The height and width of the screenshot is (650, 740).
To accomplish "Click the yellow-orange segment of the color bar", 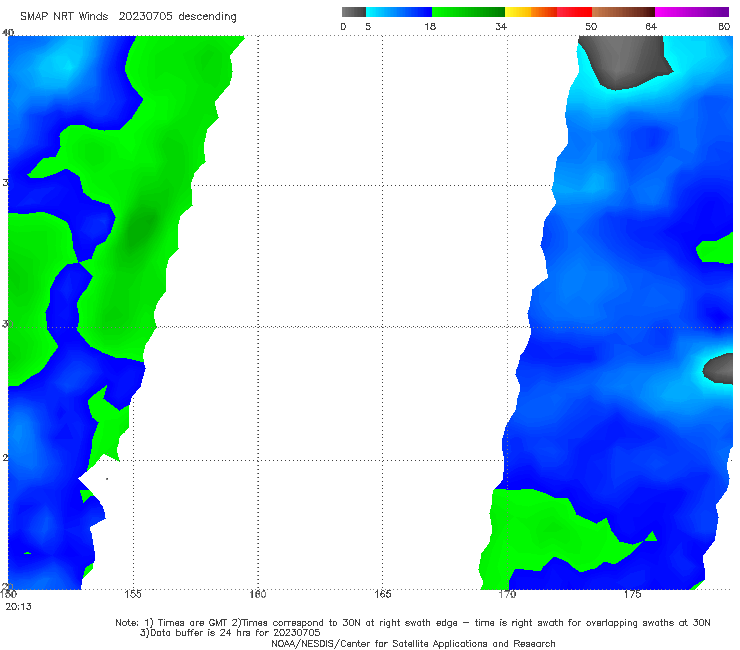I will coord(531,12).
